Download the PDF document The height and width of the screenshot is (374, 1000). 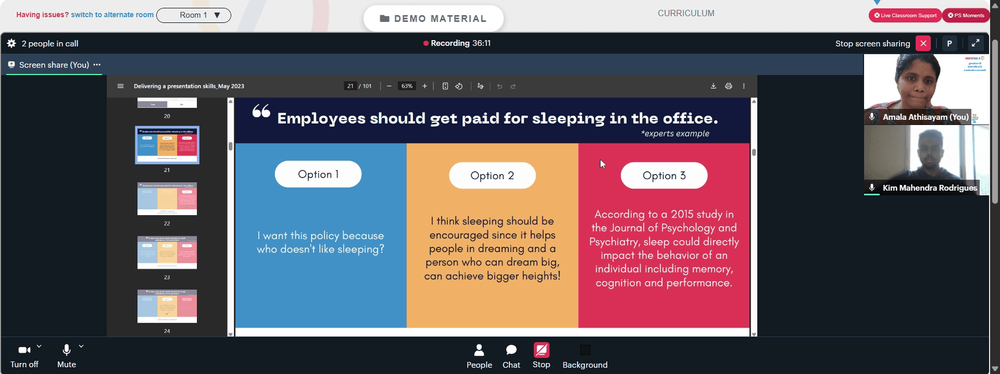click(713, 86)
